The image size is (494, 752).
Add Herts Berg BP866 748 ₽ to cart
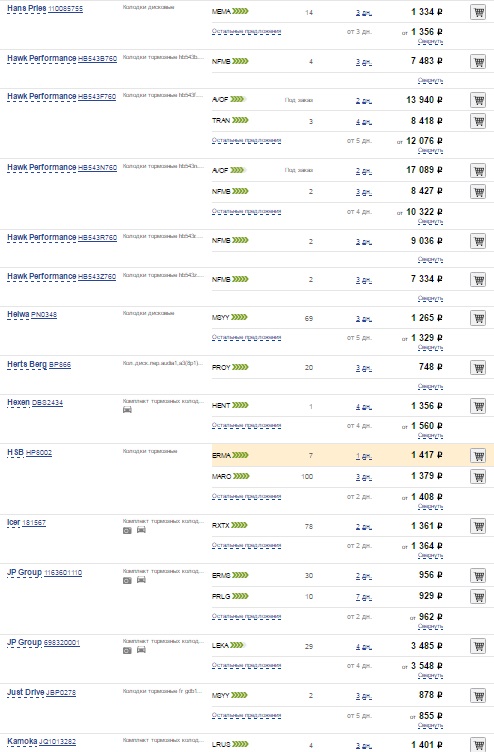[478, 367]
